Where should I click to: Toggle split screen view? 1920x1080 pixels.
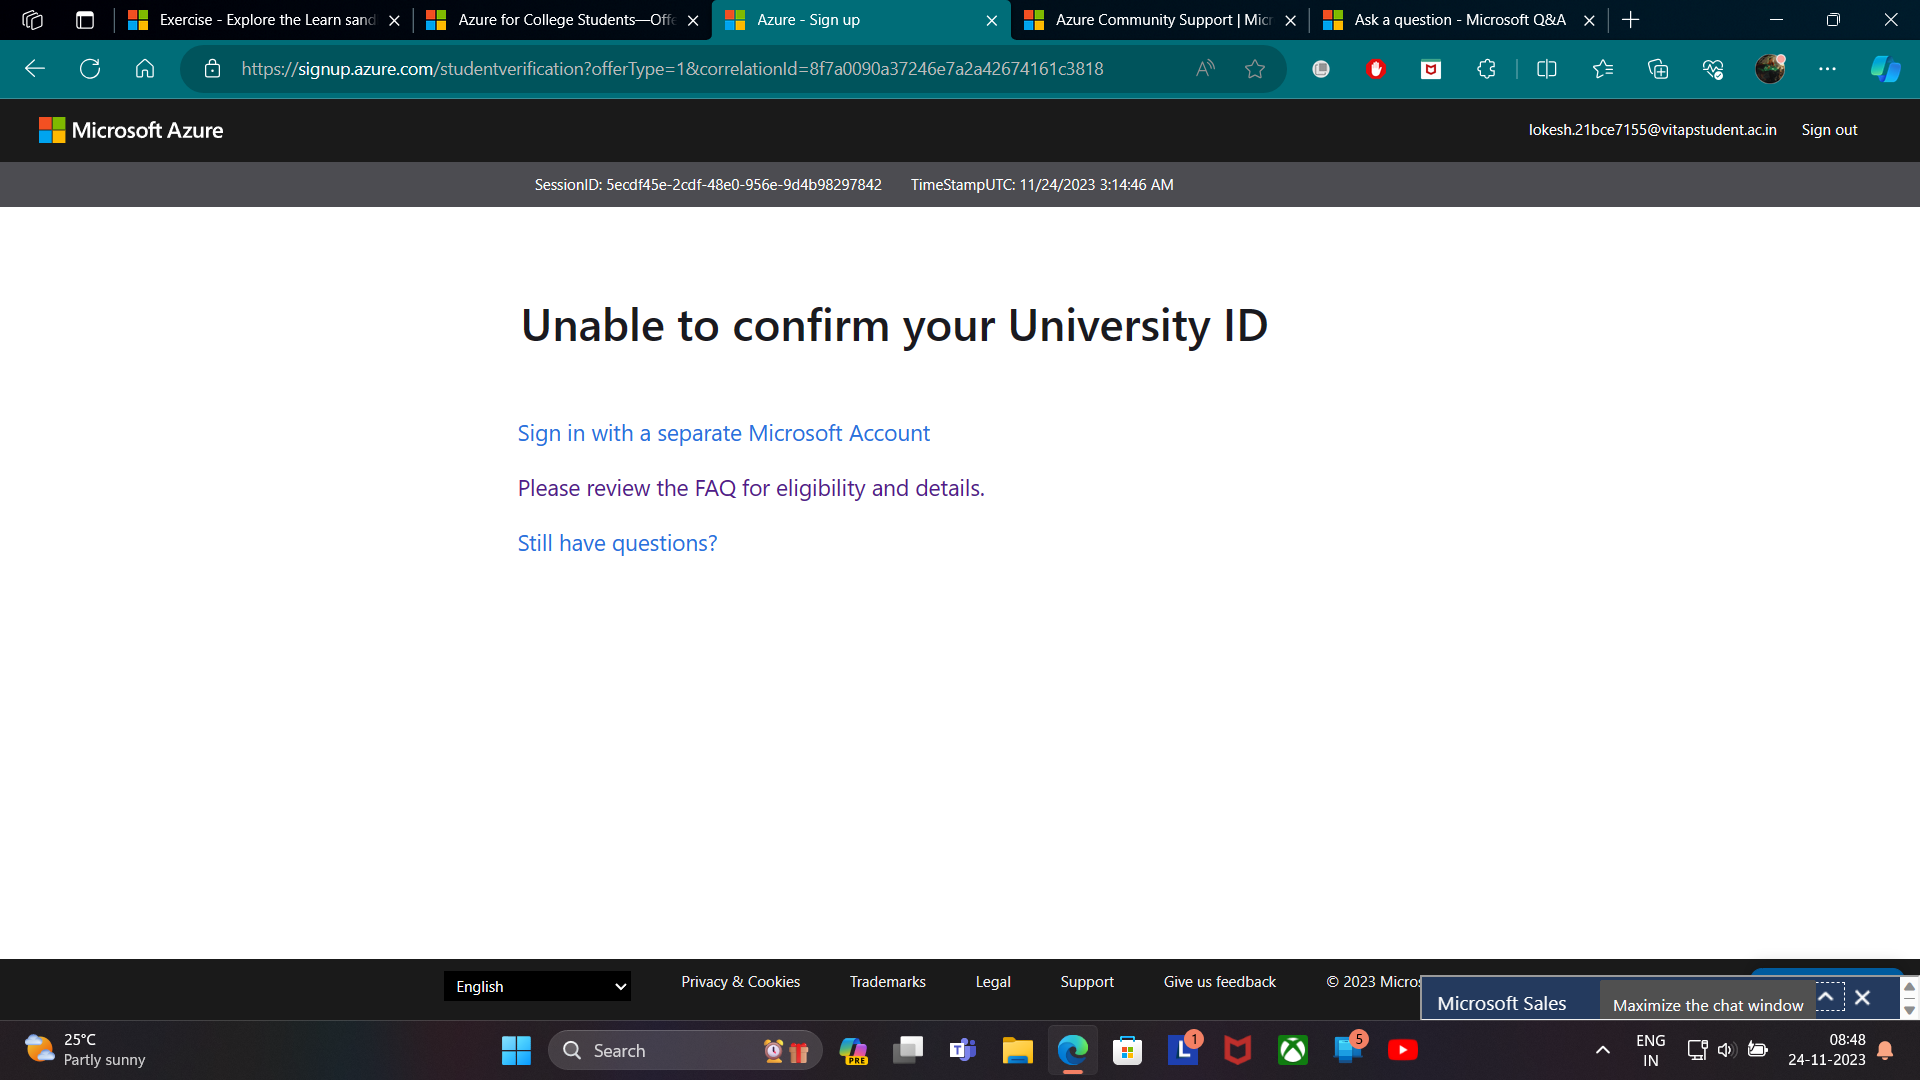point(1547,69)
